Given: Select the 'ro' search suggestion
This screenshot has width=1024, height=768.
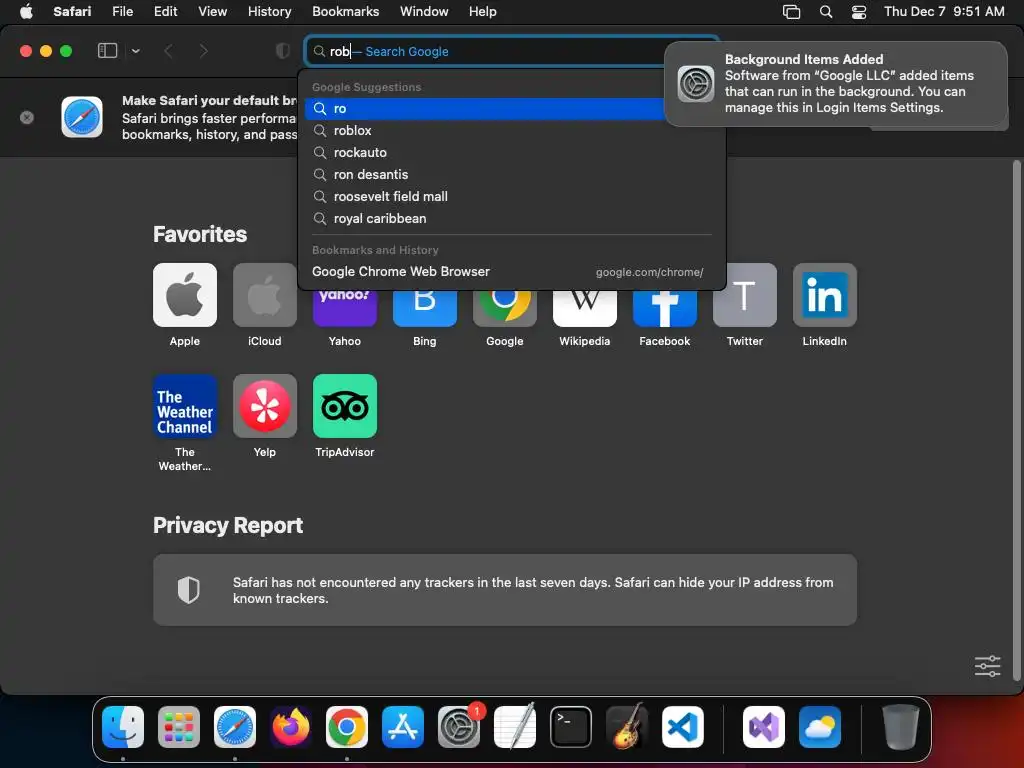Looking at the screenshot, I should pyautogui.click(x=484, y=108).
